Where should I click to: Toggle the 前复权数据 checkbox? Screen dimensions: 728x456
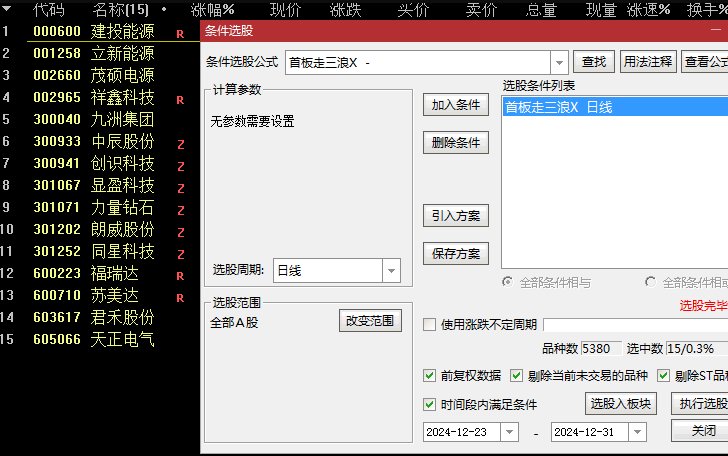pyautogui.click(x=429, y=375)
